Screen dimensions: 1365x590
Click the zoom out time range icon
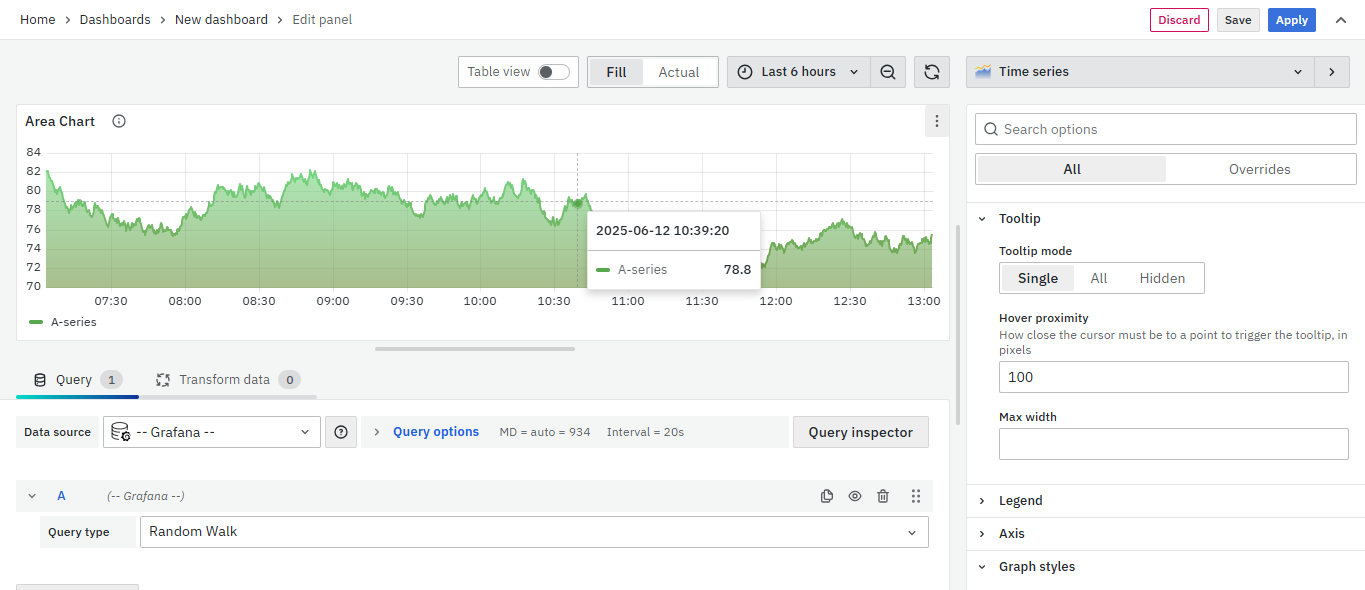[888, 72]
